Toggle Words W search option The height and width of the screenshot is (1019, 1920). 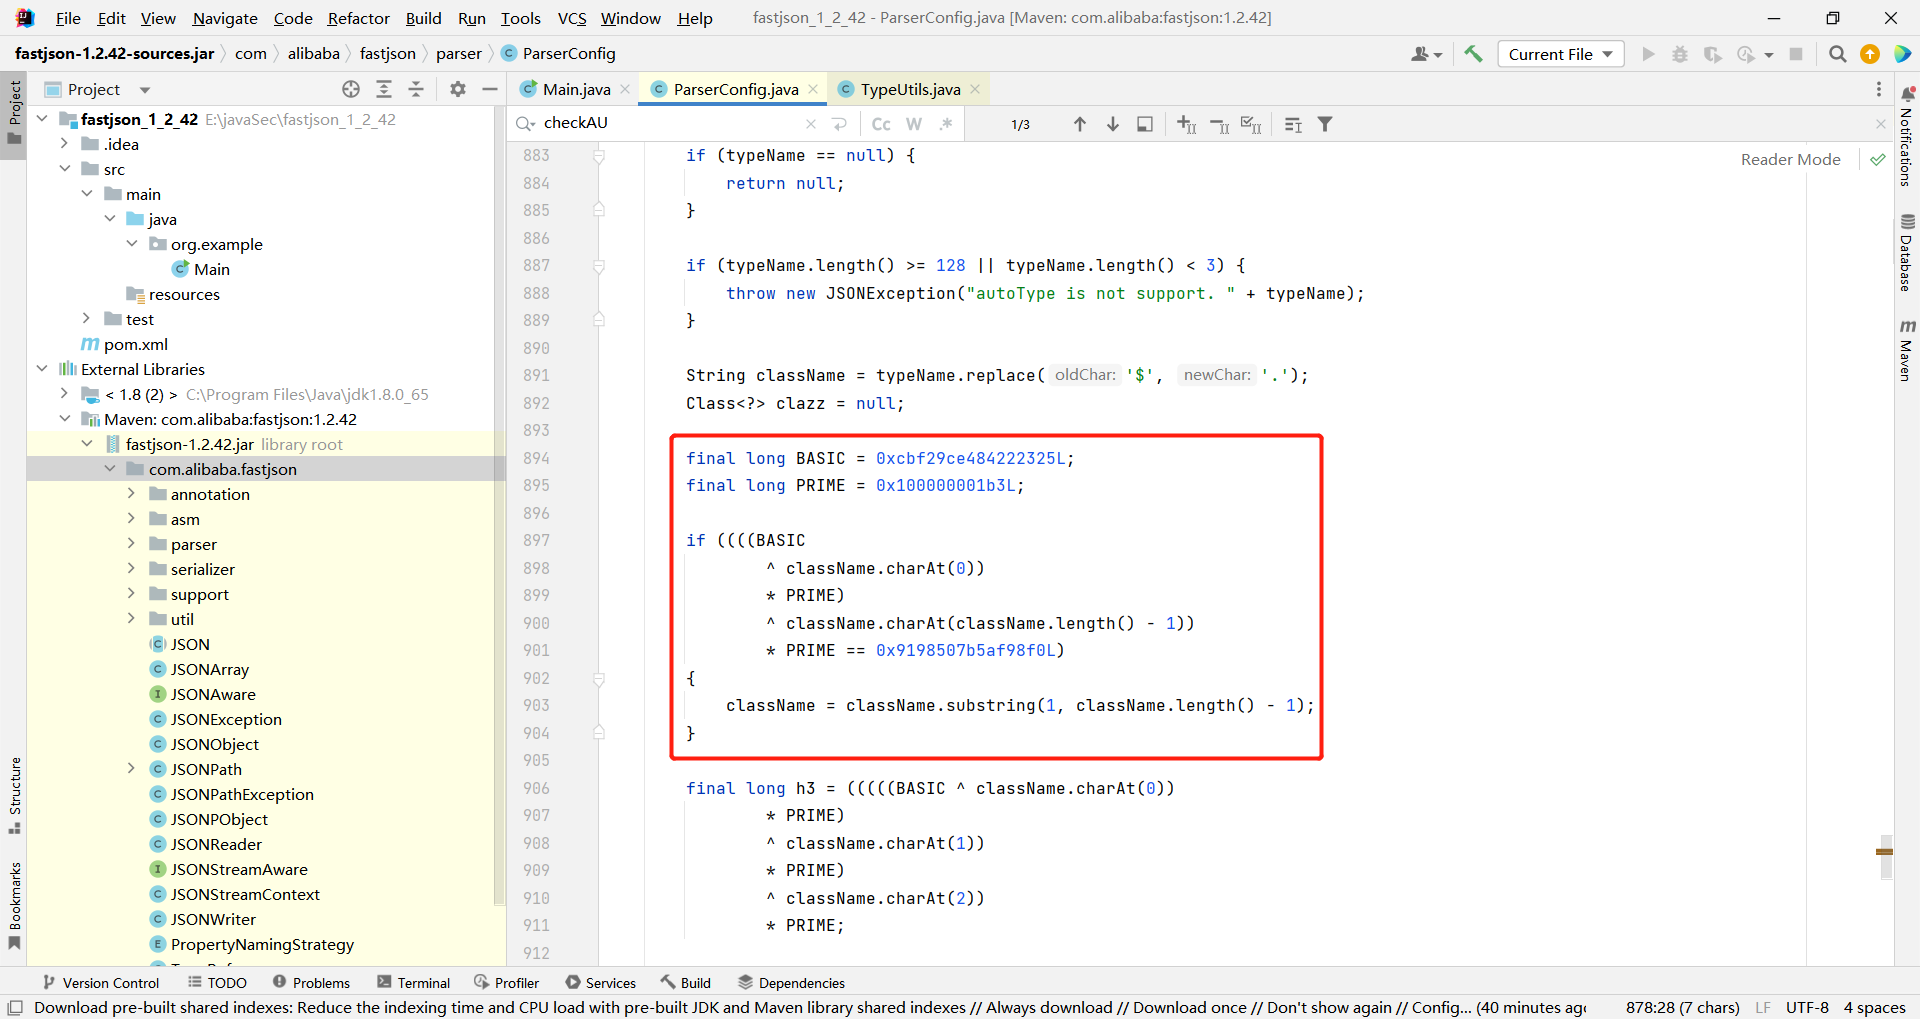point(914,124)
